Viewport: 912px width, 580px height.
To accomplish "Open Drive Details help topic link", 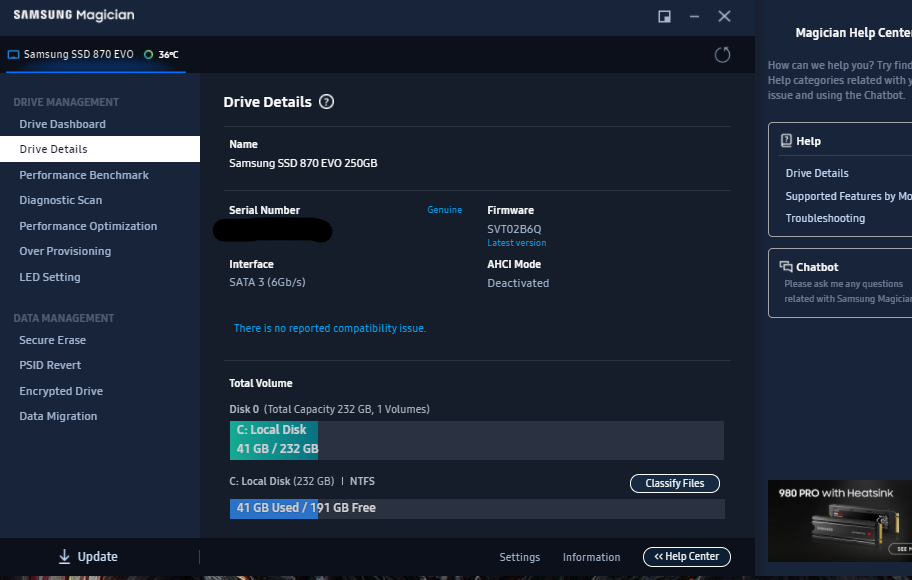I will coord(817,173).
